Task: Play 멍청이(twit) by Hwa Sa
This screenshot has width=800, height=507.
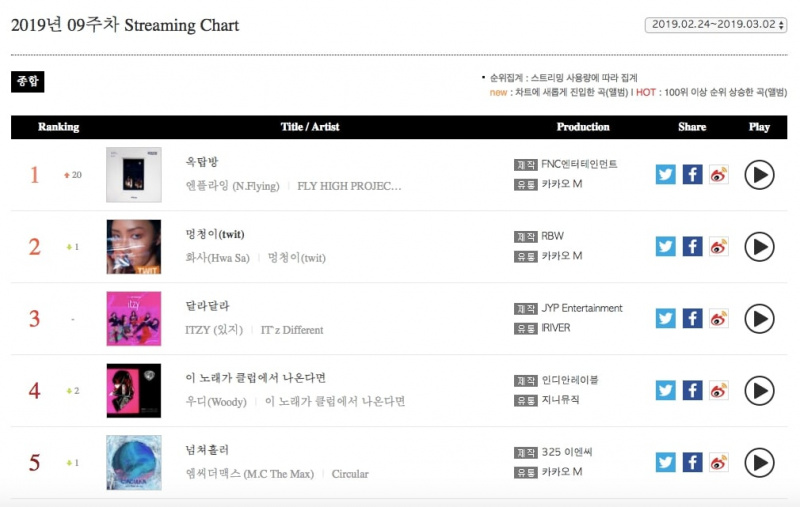Action: 759,247
